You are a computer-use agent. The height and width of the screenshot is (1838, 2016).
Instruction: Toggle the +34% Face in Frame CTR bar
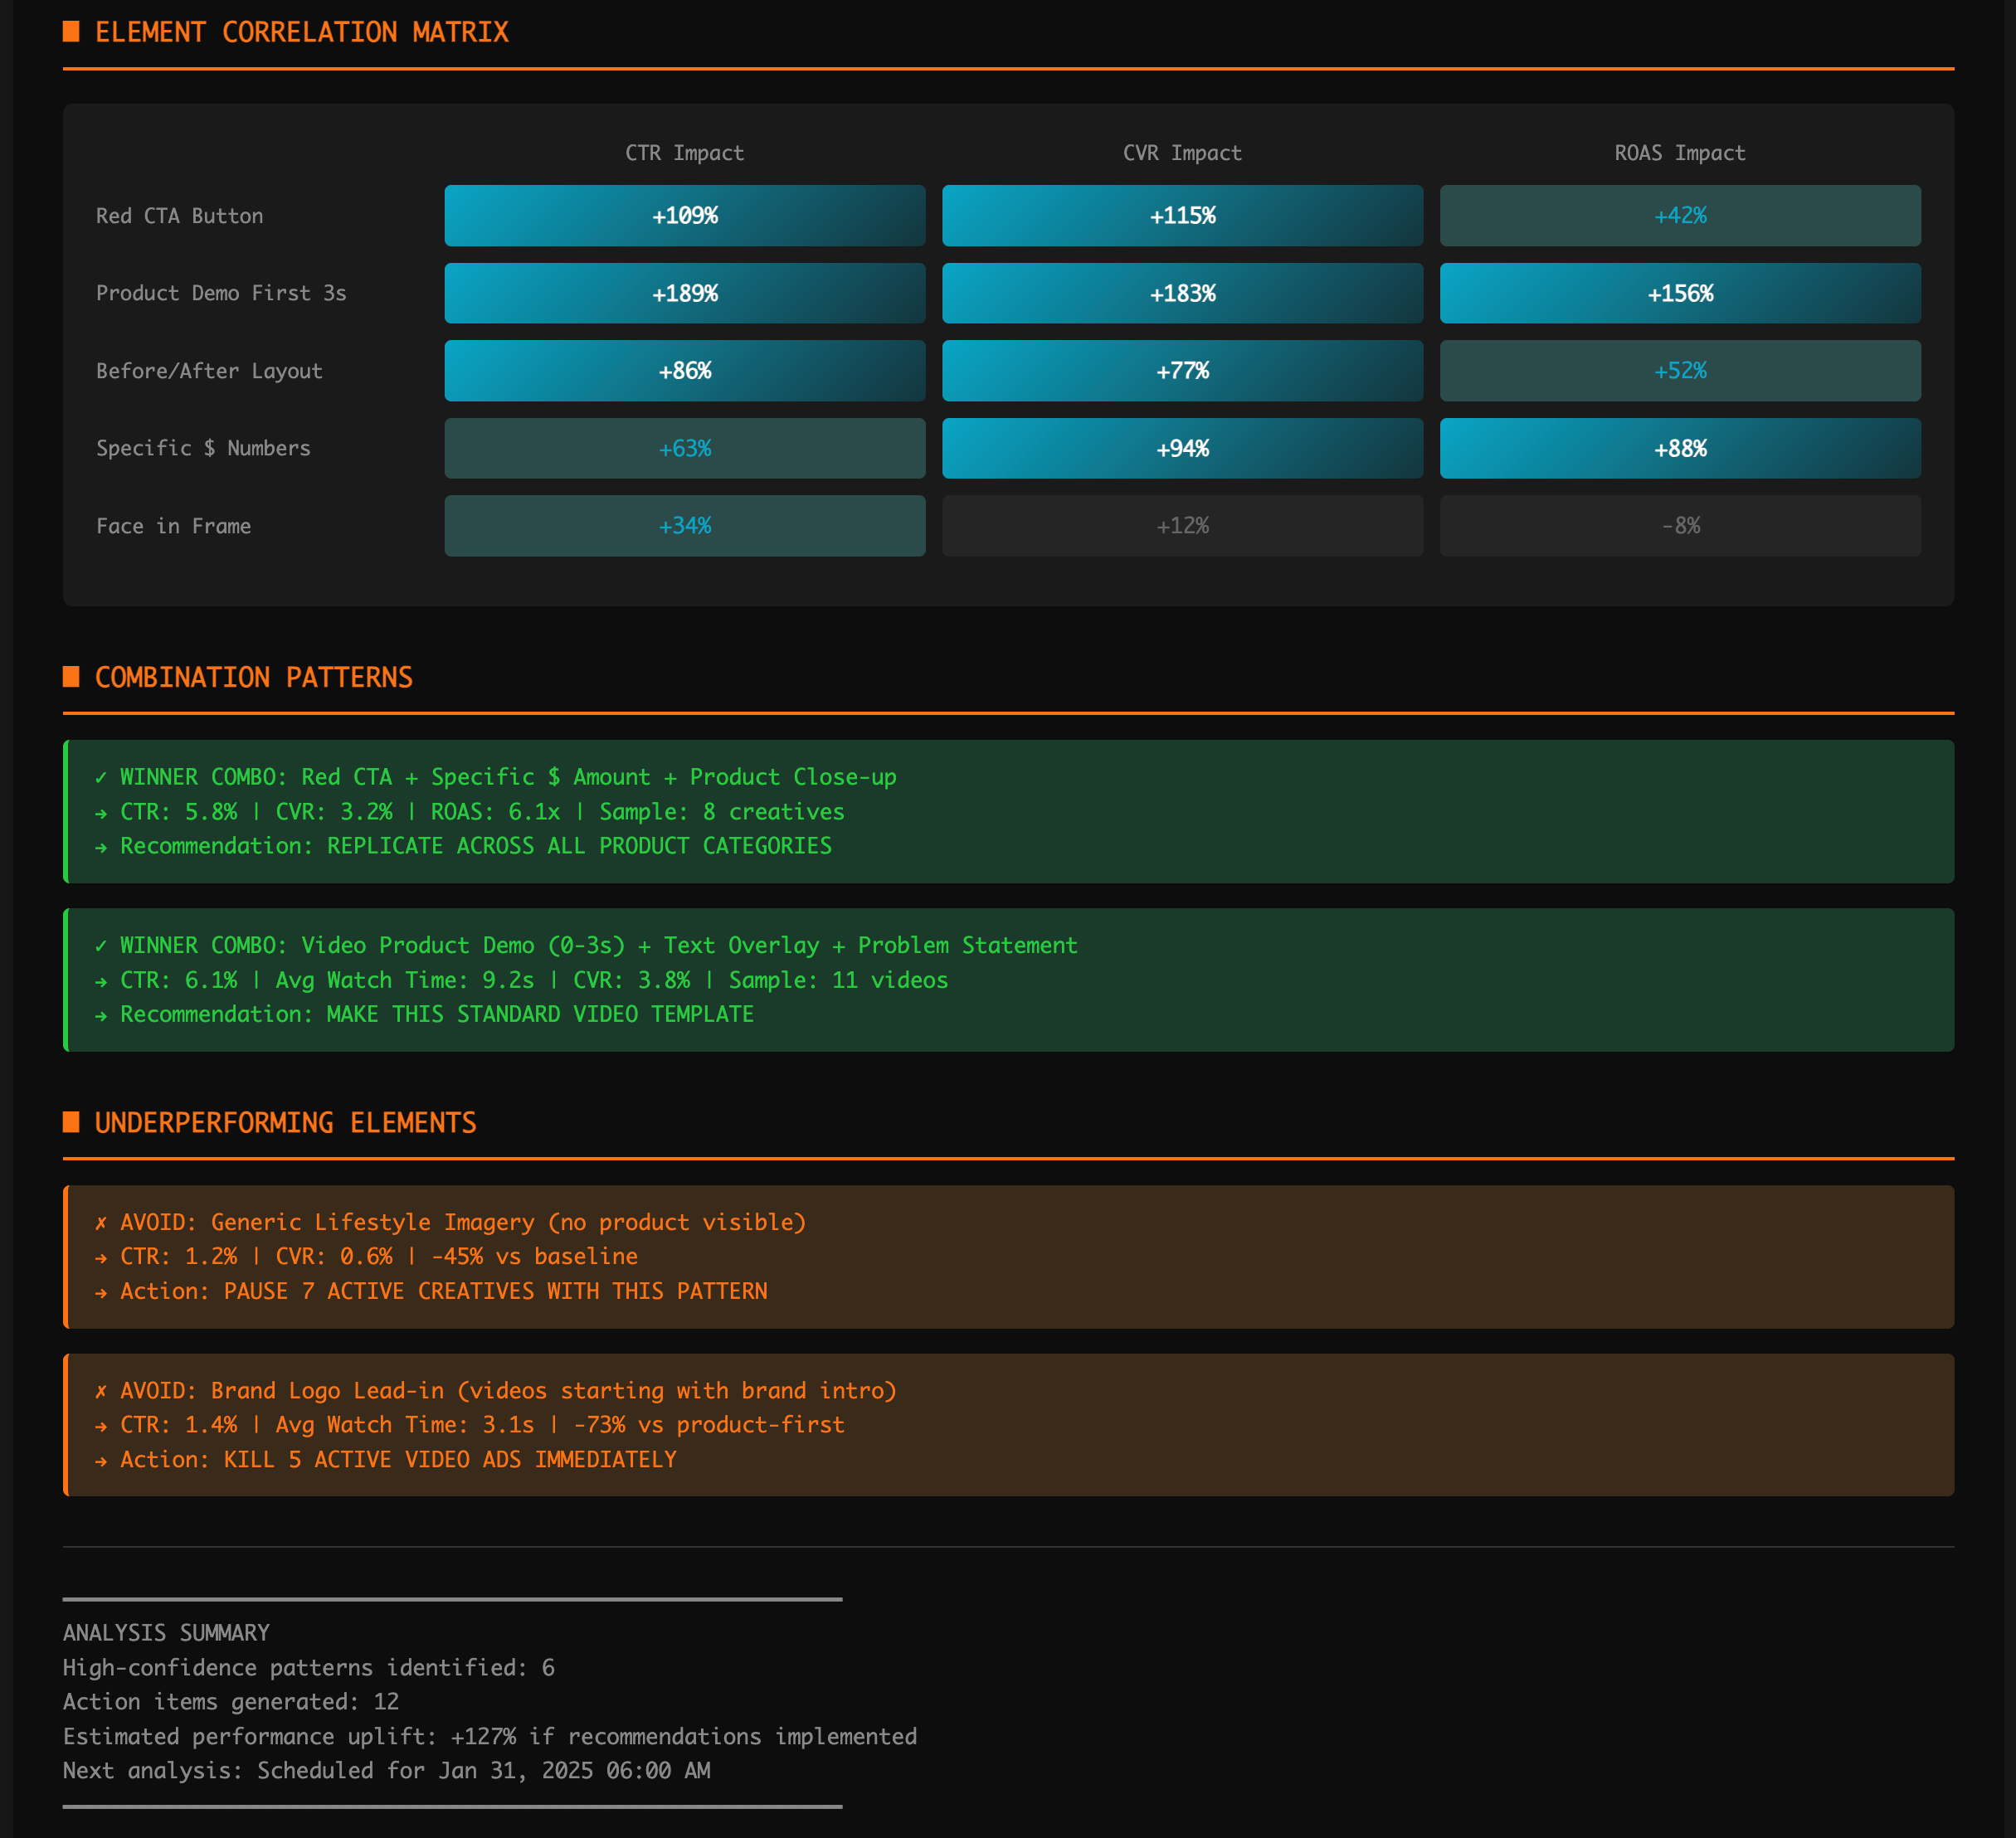click(x=684, y=525)
